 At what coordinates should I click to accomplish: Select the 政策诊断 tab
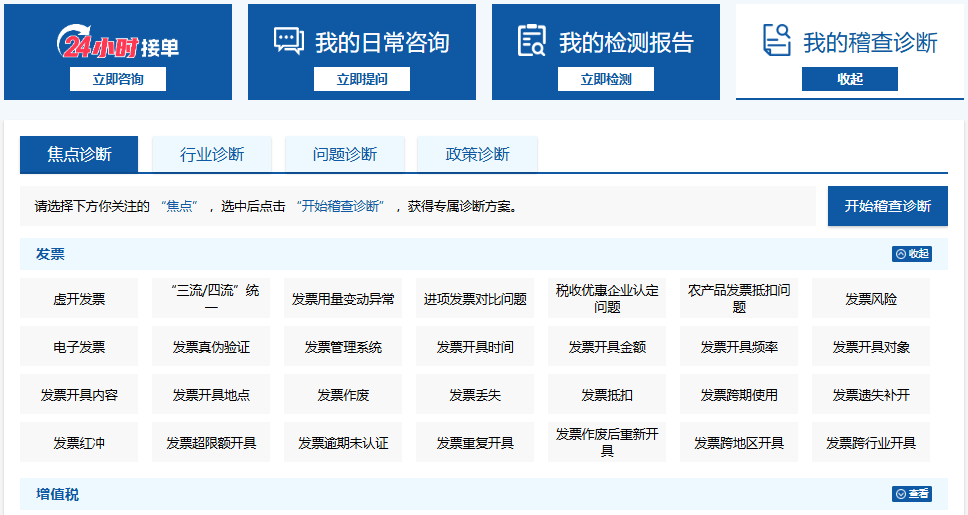(477, 154)
